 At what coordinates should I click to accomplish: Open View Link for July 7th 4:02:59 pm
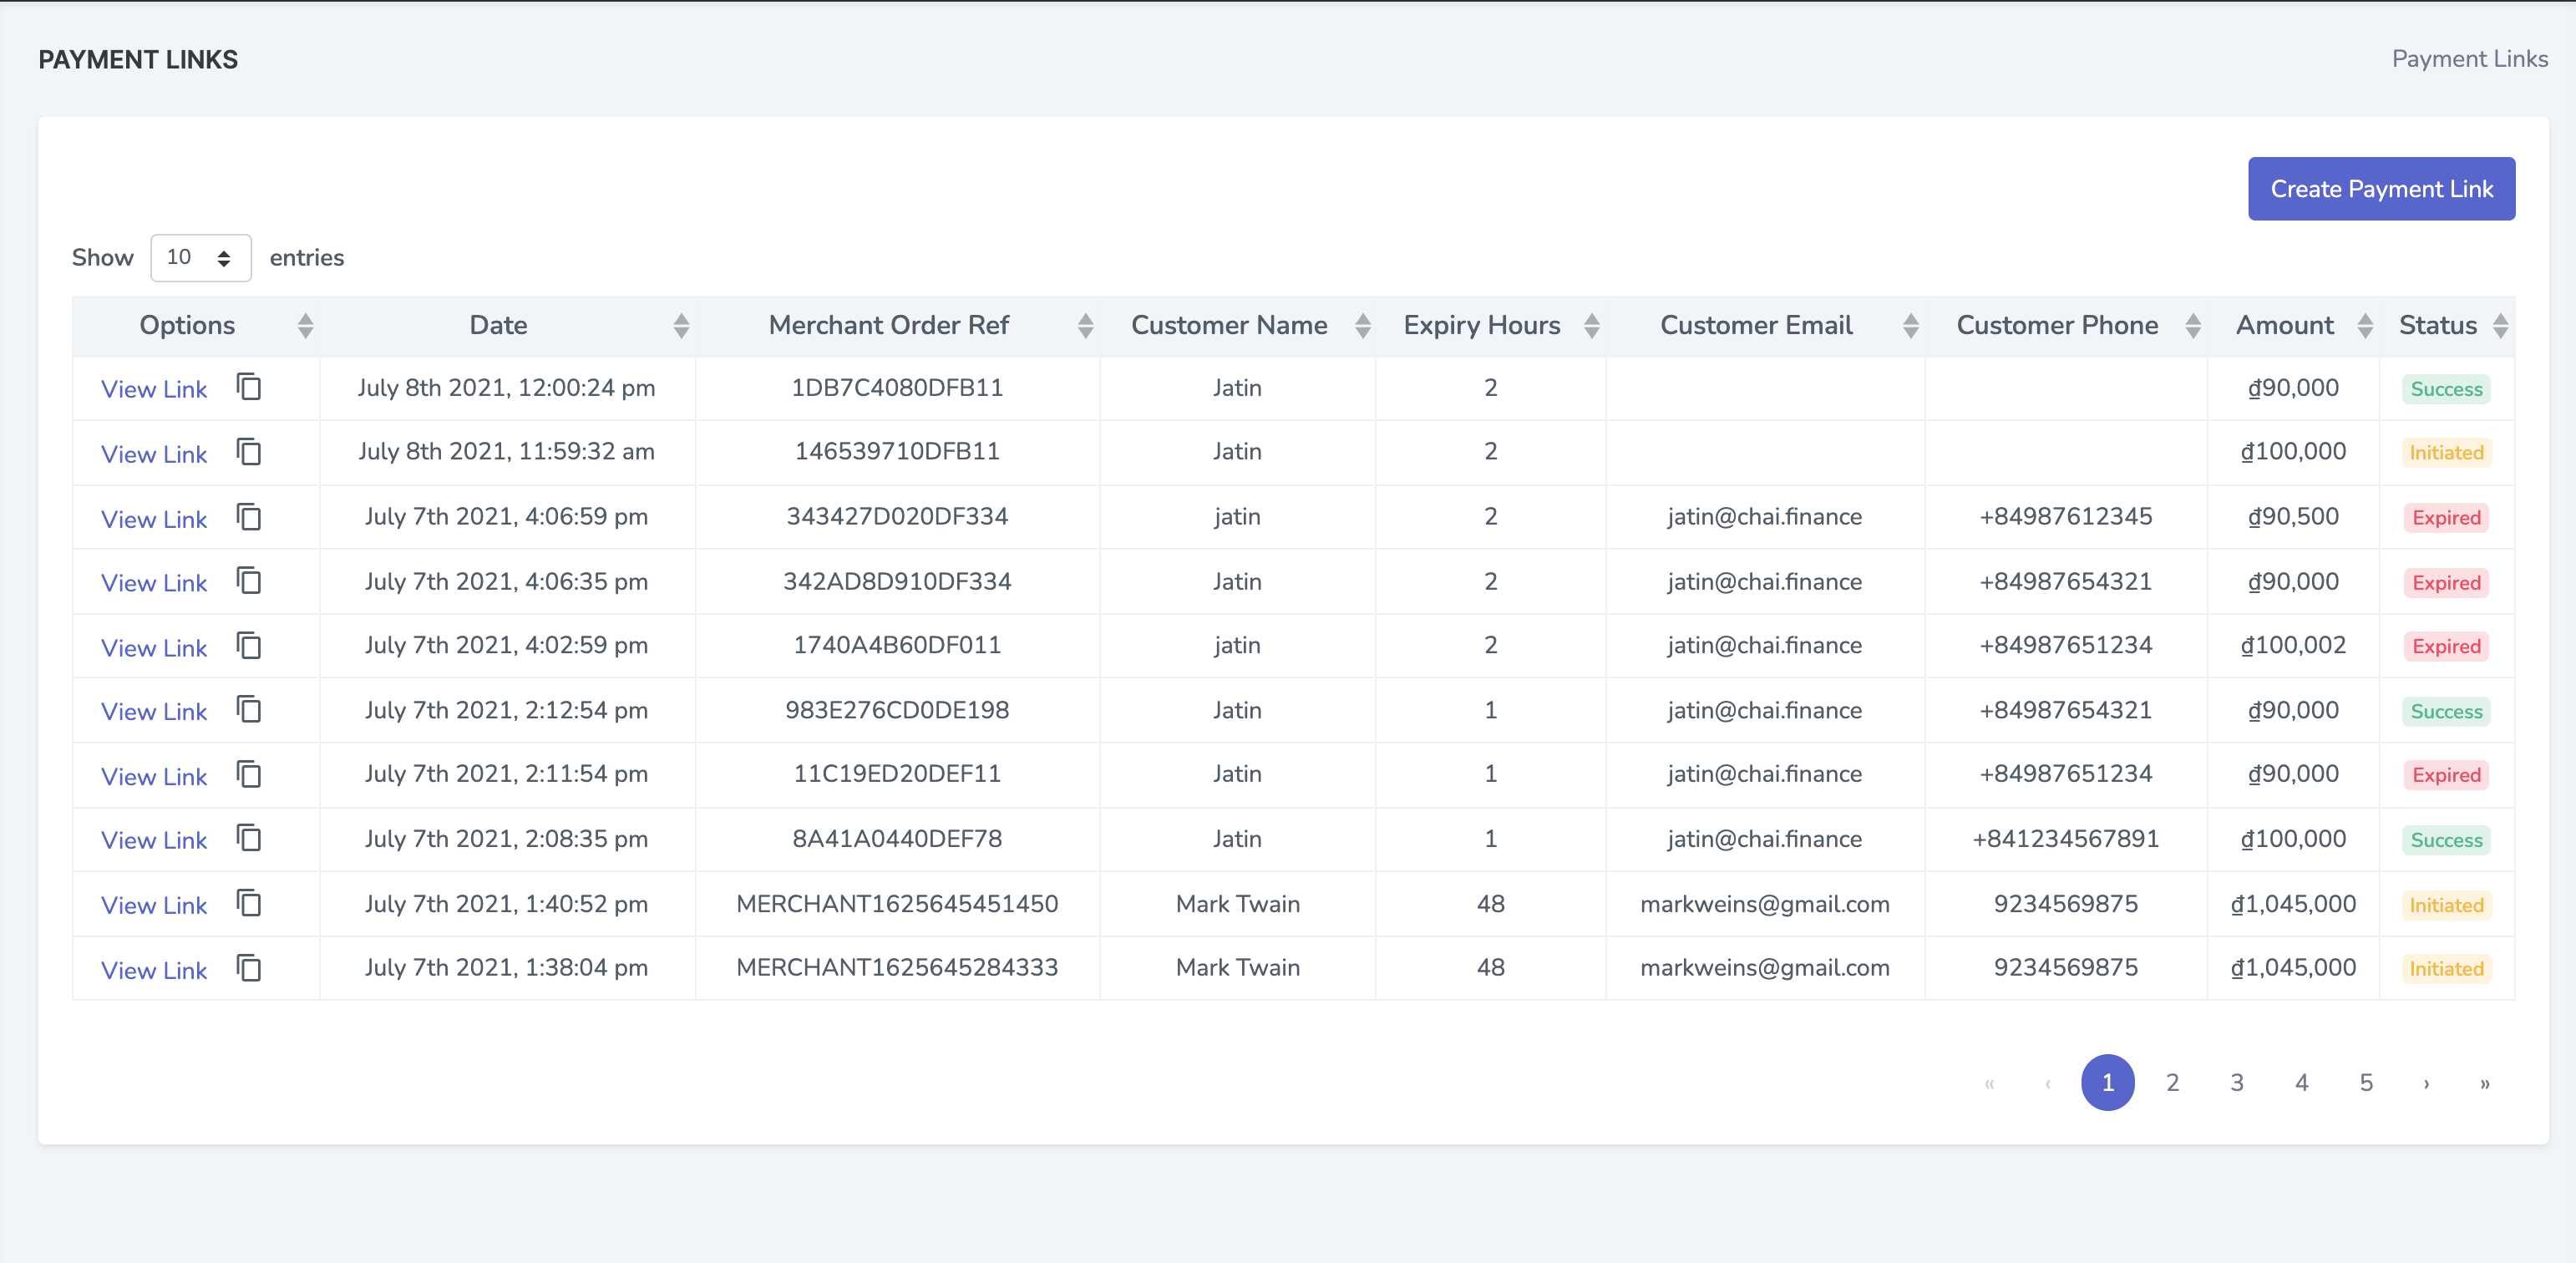154,648
